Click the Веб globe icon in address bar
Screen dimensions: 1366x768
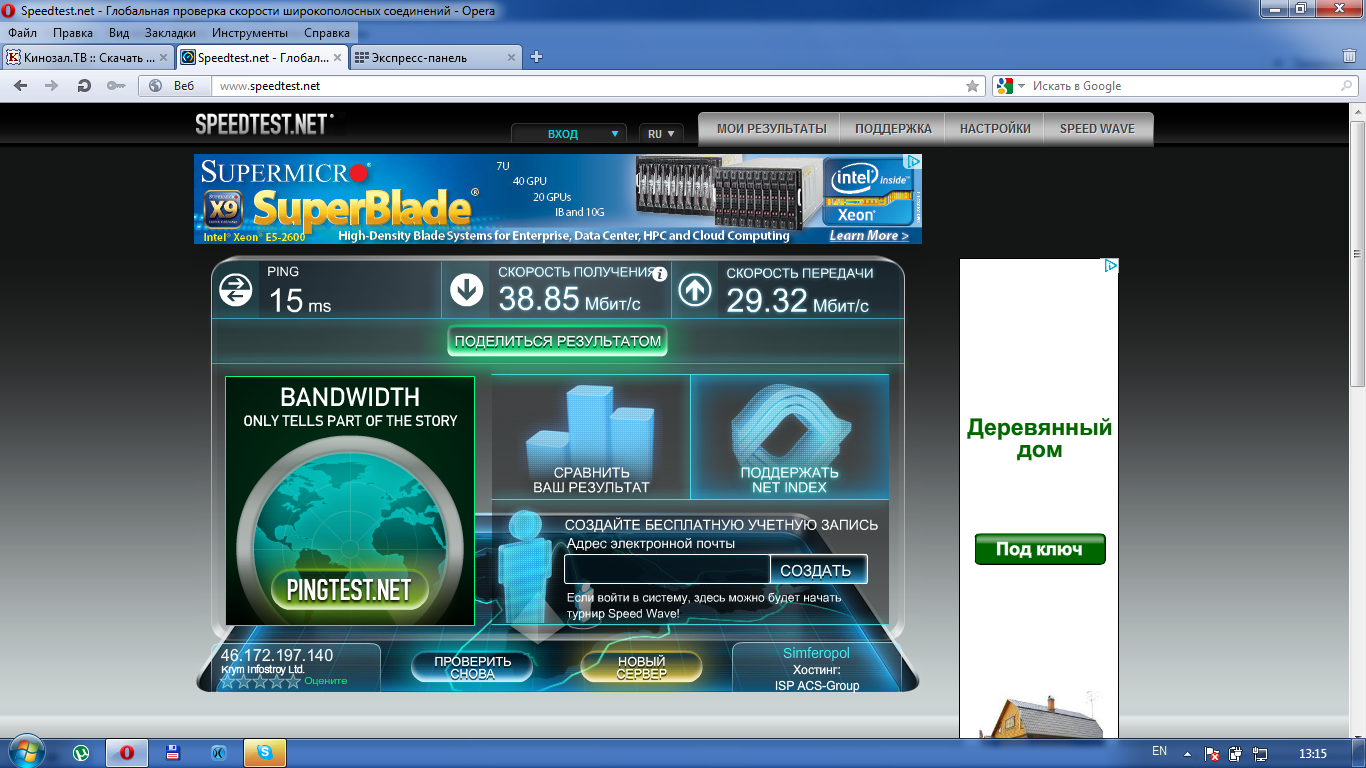[x=156, y=86]
